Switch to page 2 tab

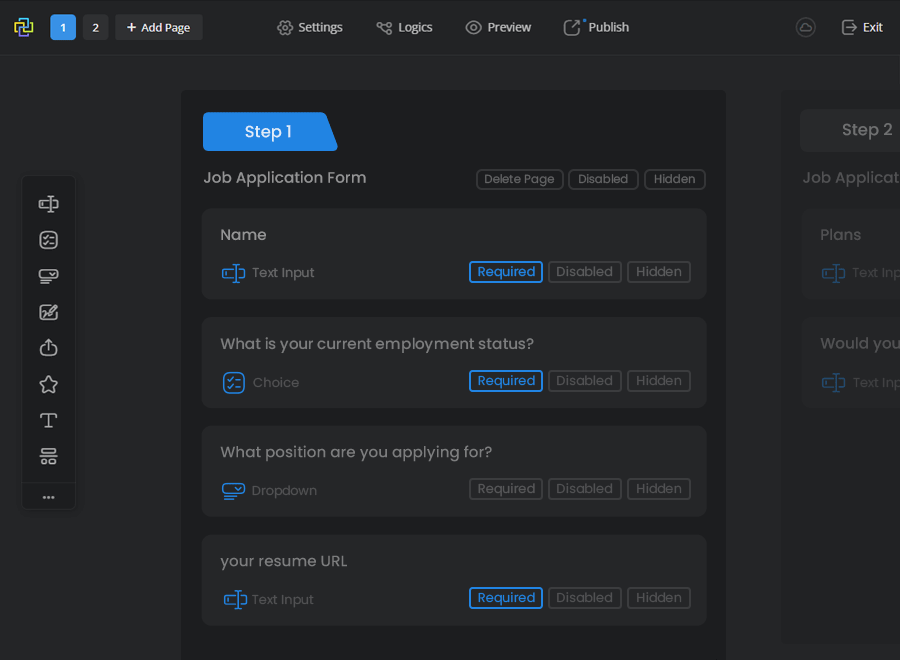[x=95, y=28]
